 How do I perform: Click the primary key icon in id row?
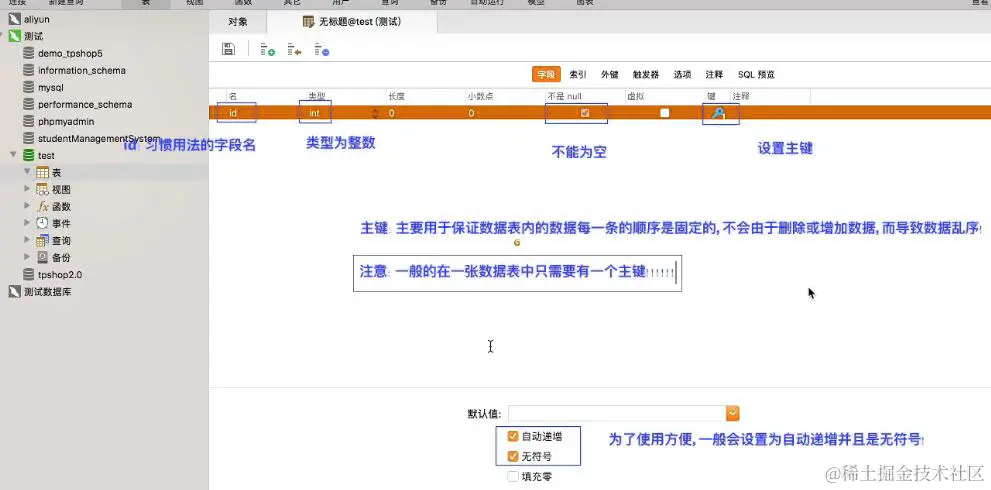(719, 113)
